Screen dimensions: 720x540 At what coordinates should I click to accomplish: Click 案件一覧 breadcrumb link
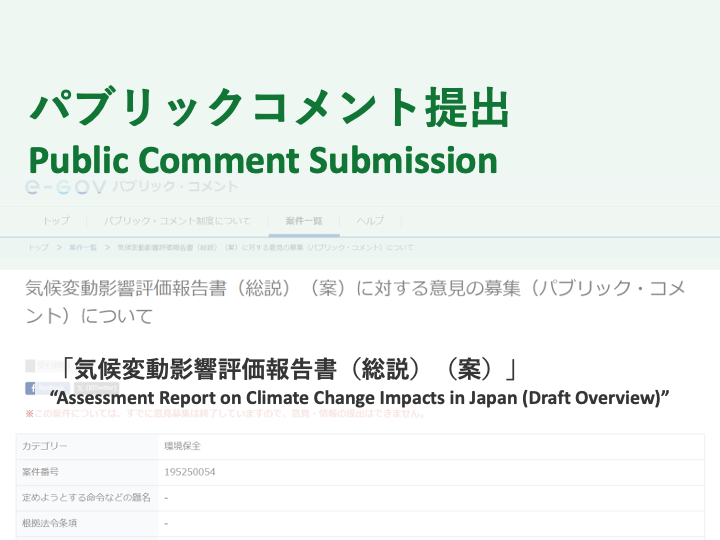point(83,248)
